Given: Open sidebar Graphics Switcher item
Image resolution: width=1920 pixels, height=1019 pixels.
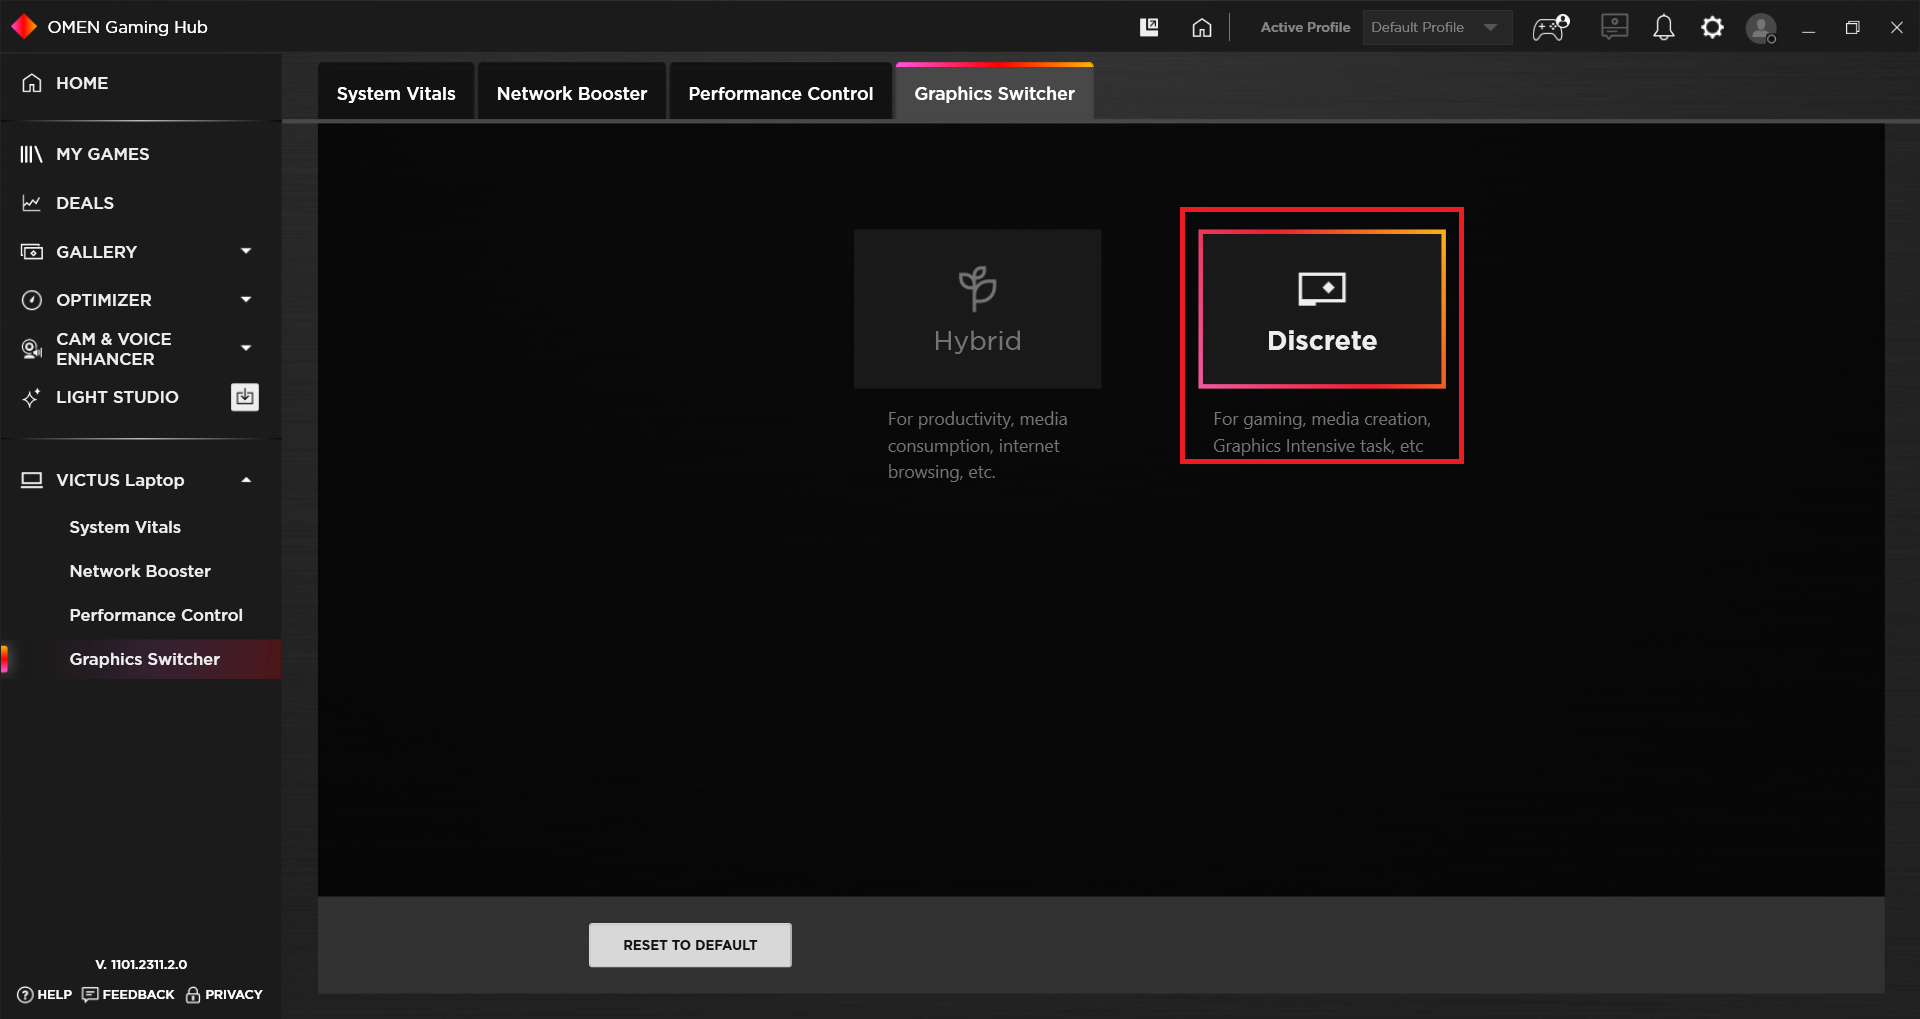Looking at the screenshot, I should pyautogui.click(x=145, y=659).
